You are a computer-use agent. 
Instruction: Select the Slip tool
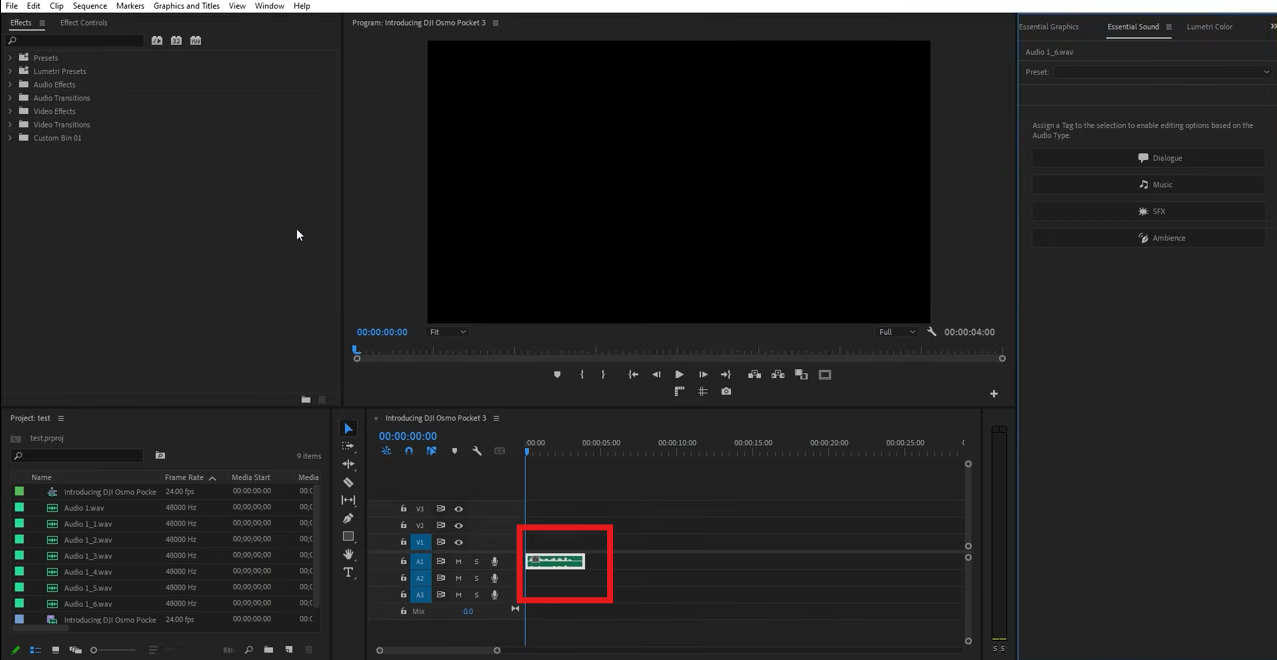point(348,500)
